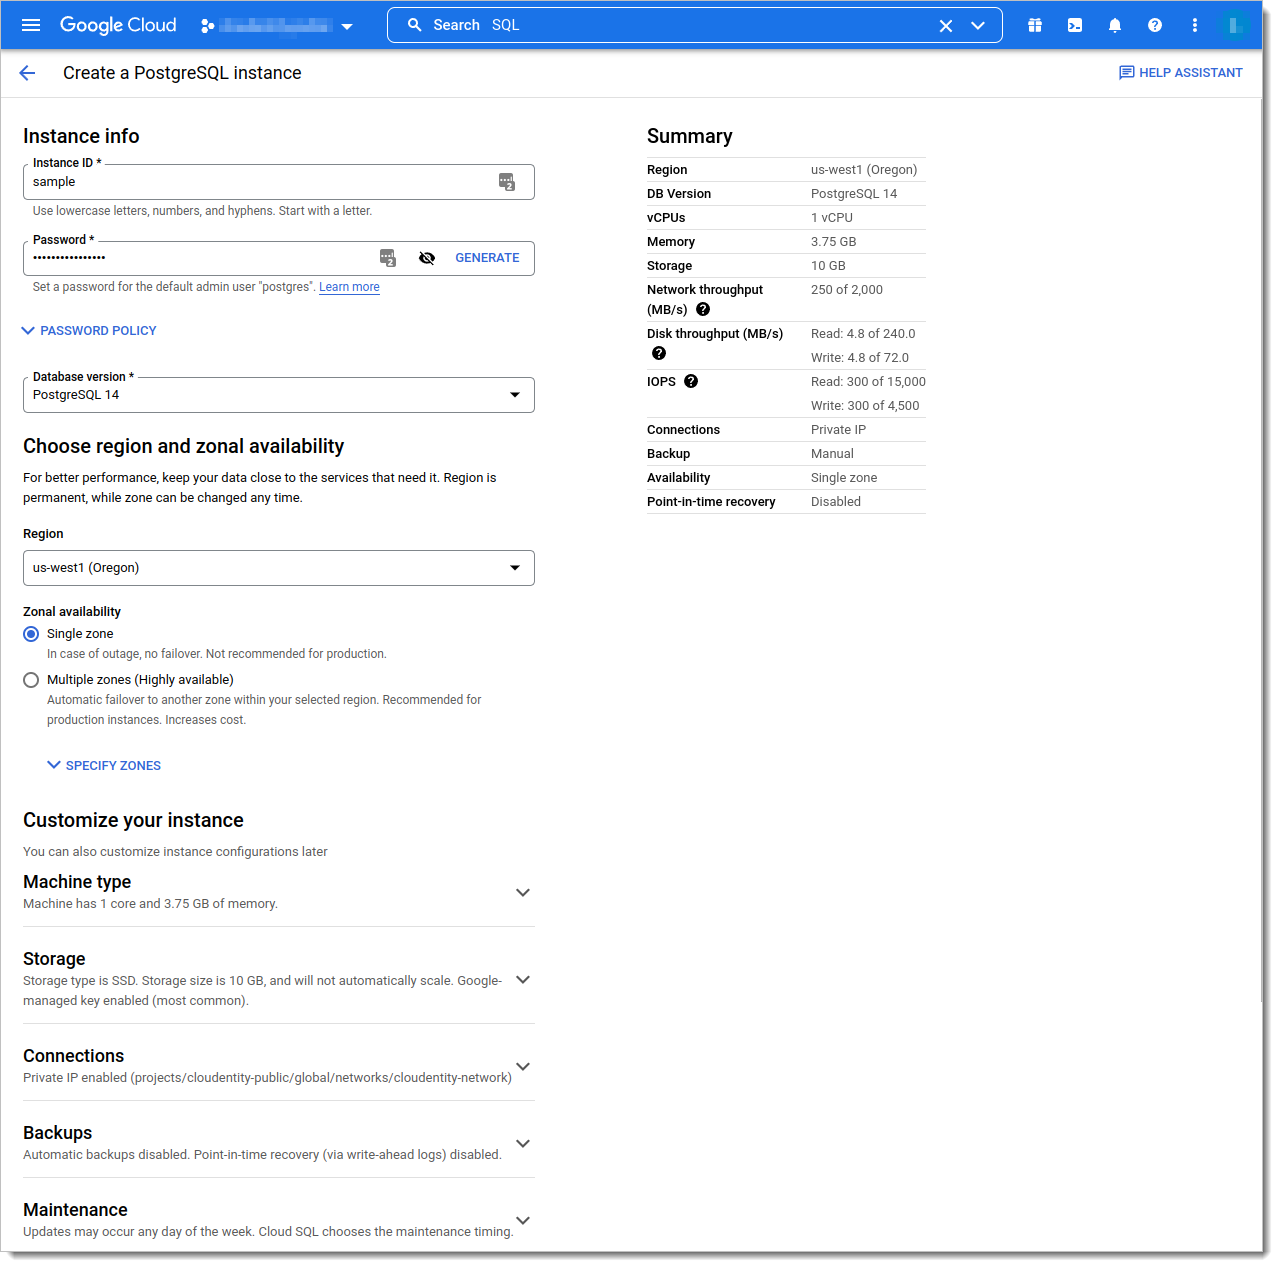
Task: Click the search magnifier icon
Action: tap(415, 25)
